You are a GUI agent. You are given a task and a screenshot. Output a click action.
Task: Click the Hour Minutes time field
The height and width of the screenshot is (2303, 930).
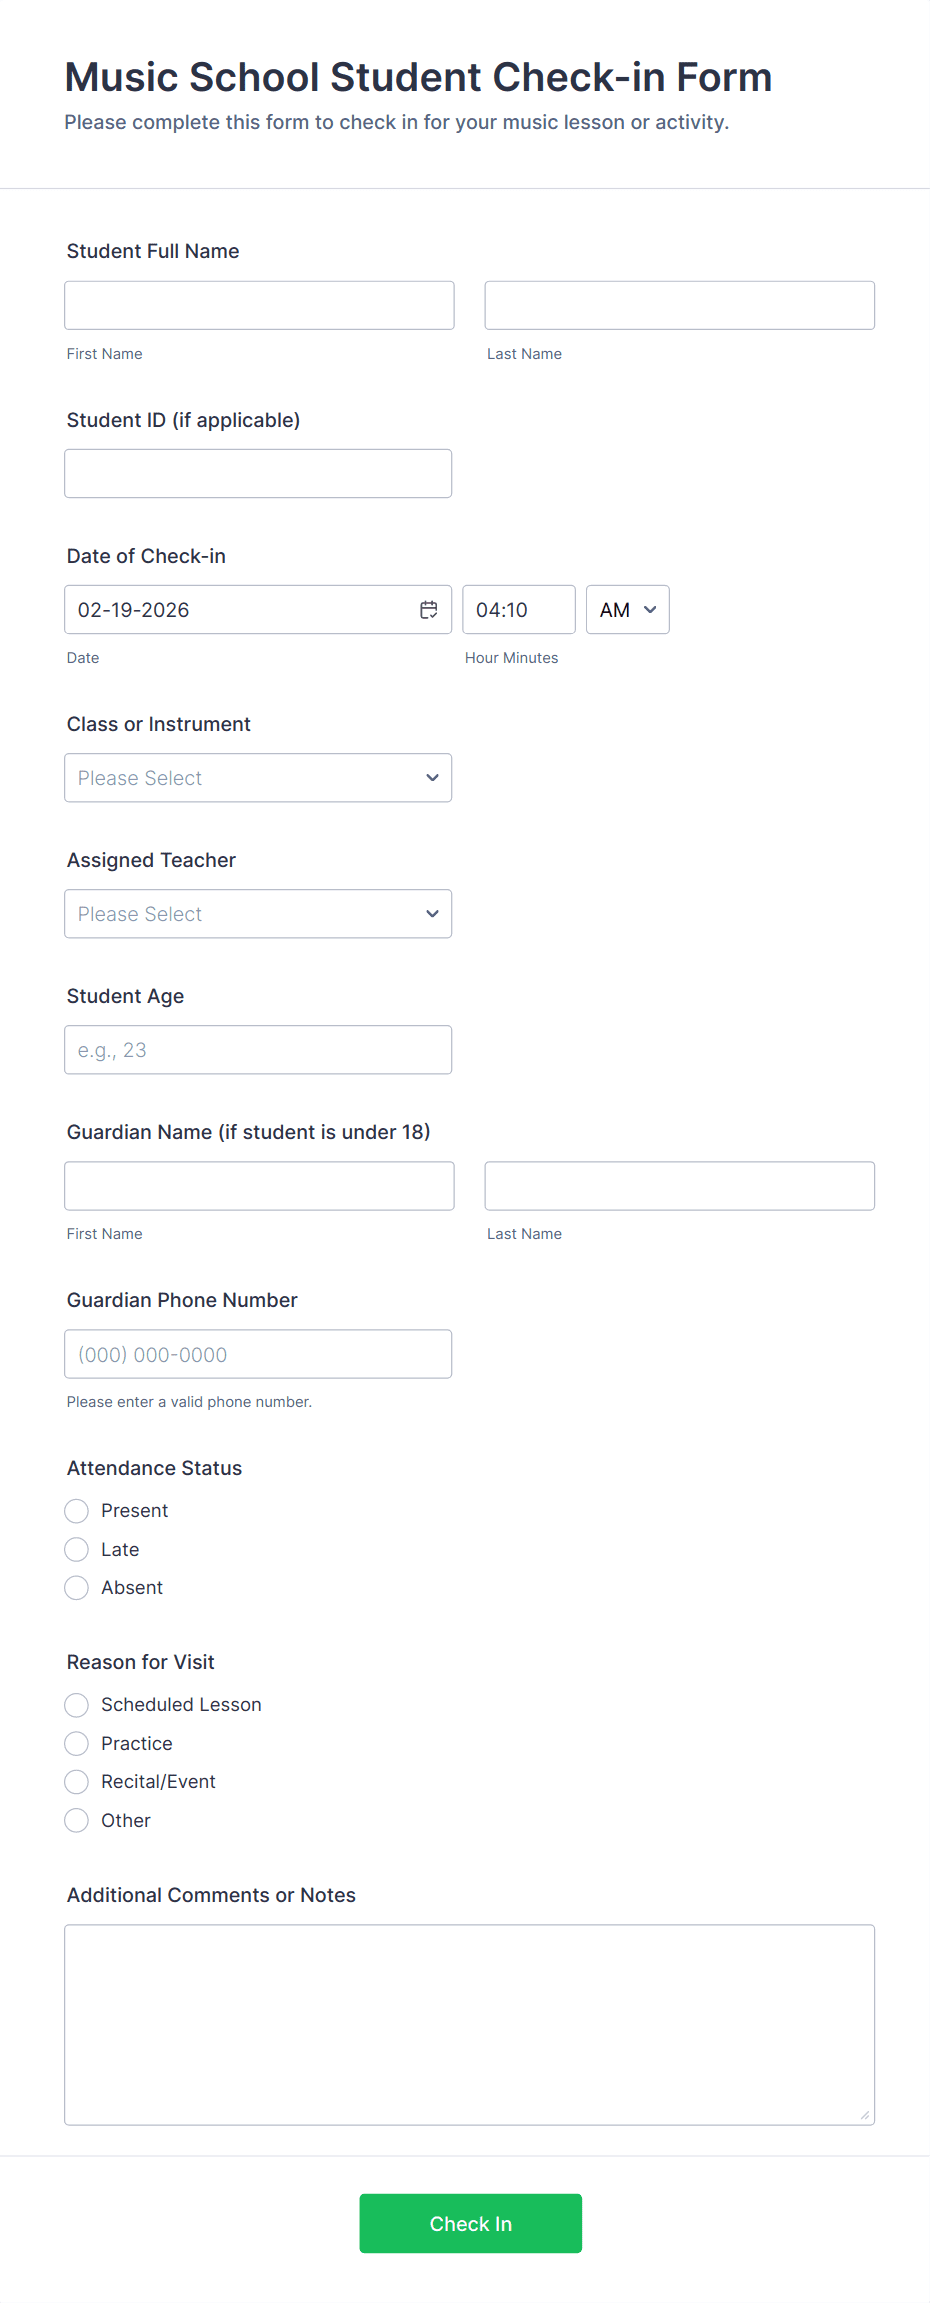518,610
